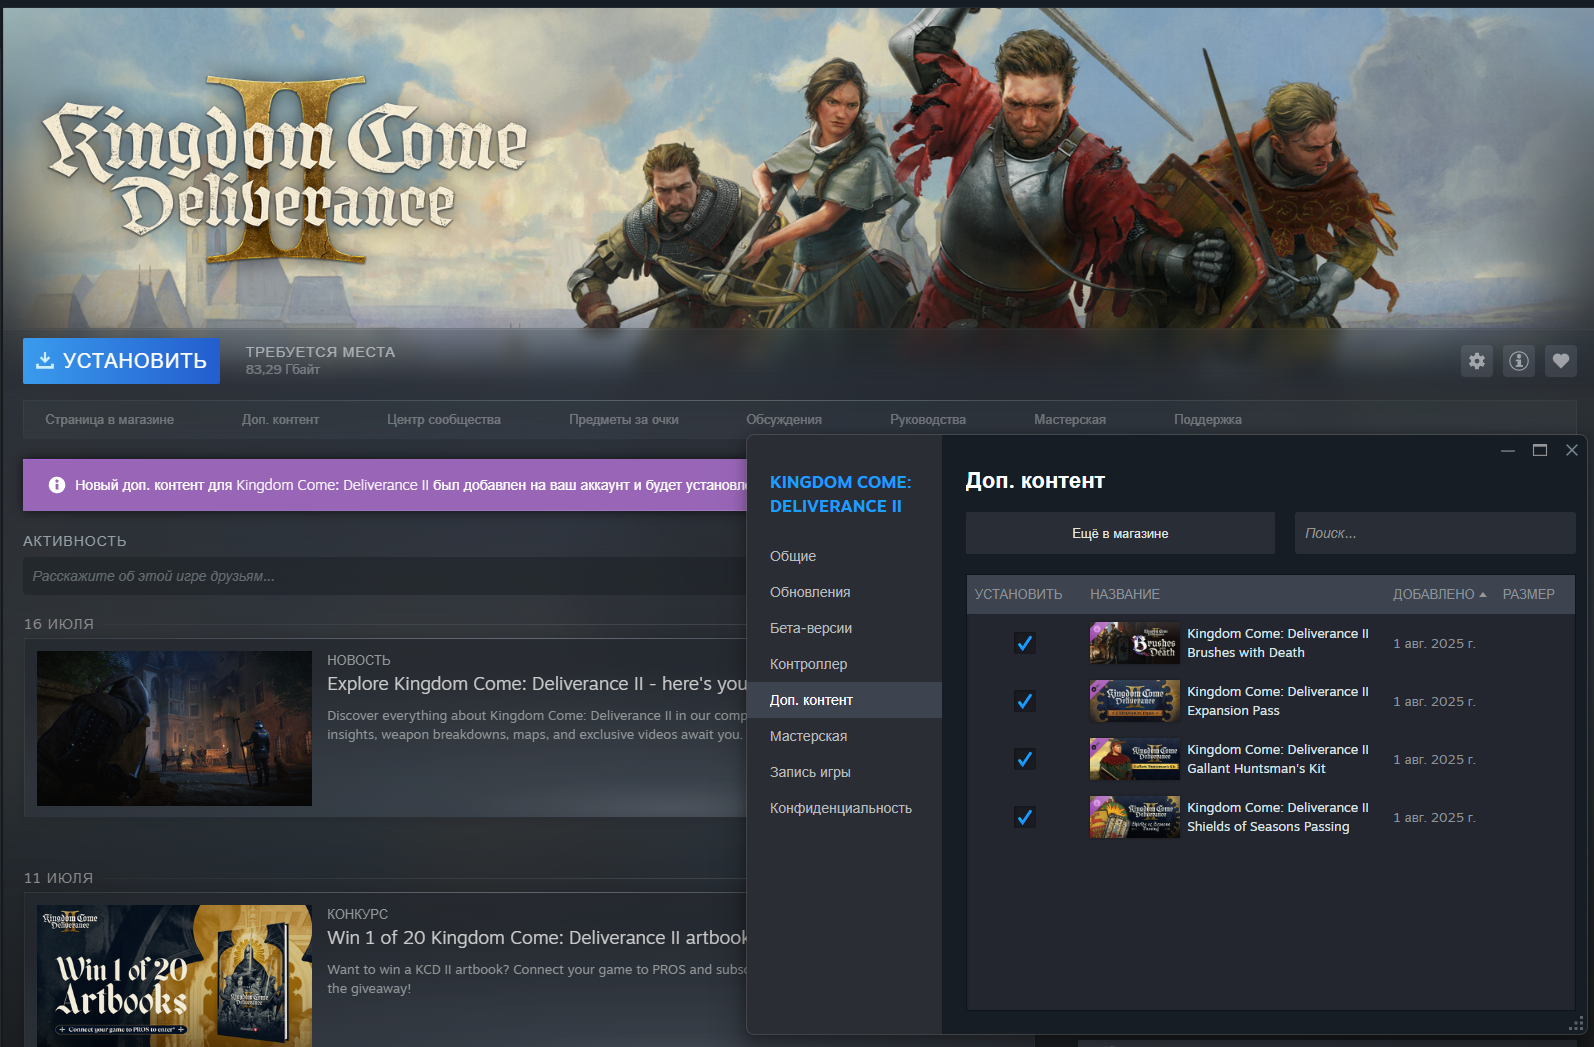Open Контроллер settings section
The width and height of the screenshot is (1594, 1047).
[x=844, y=664]
